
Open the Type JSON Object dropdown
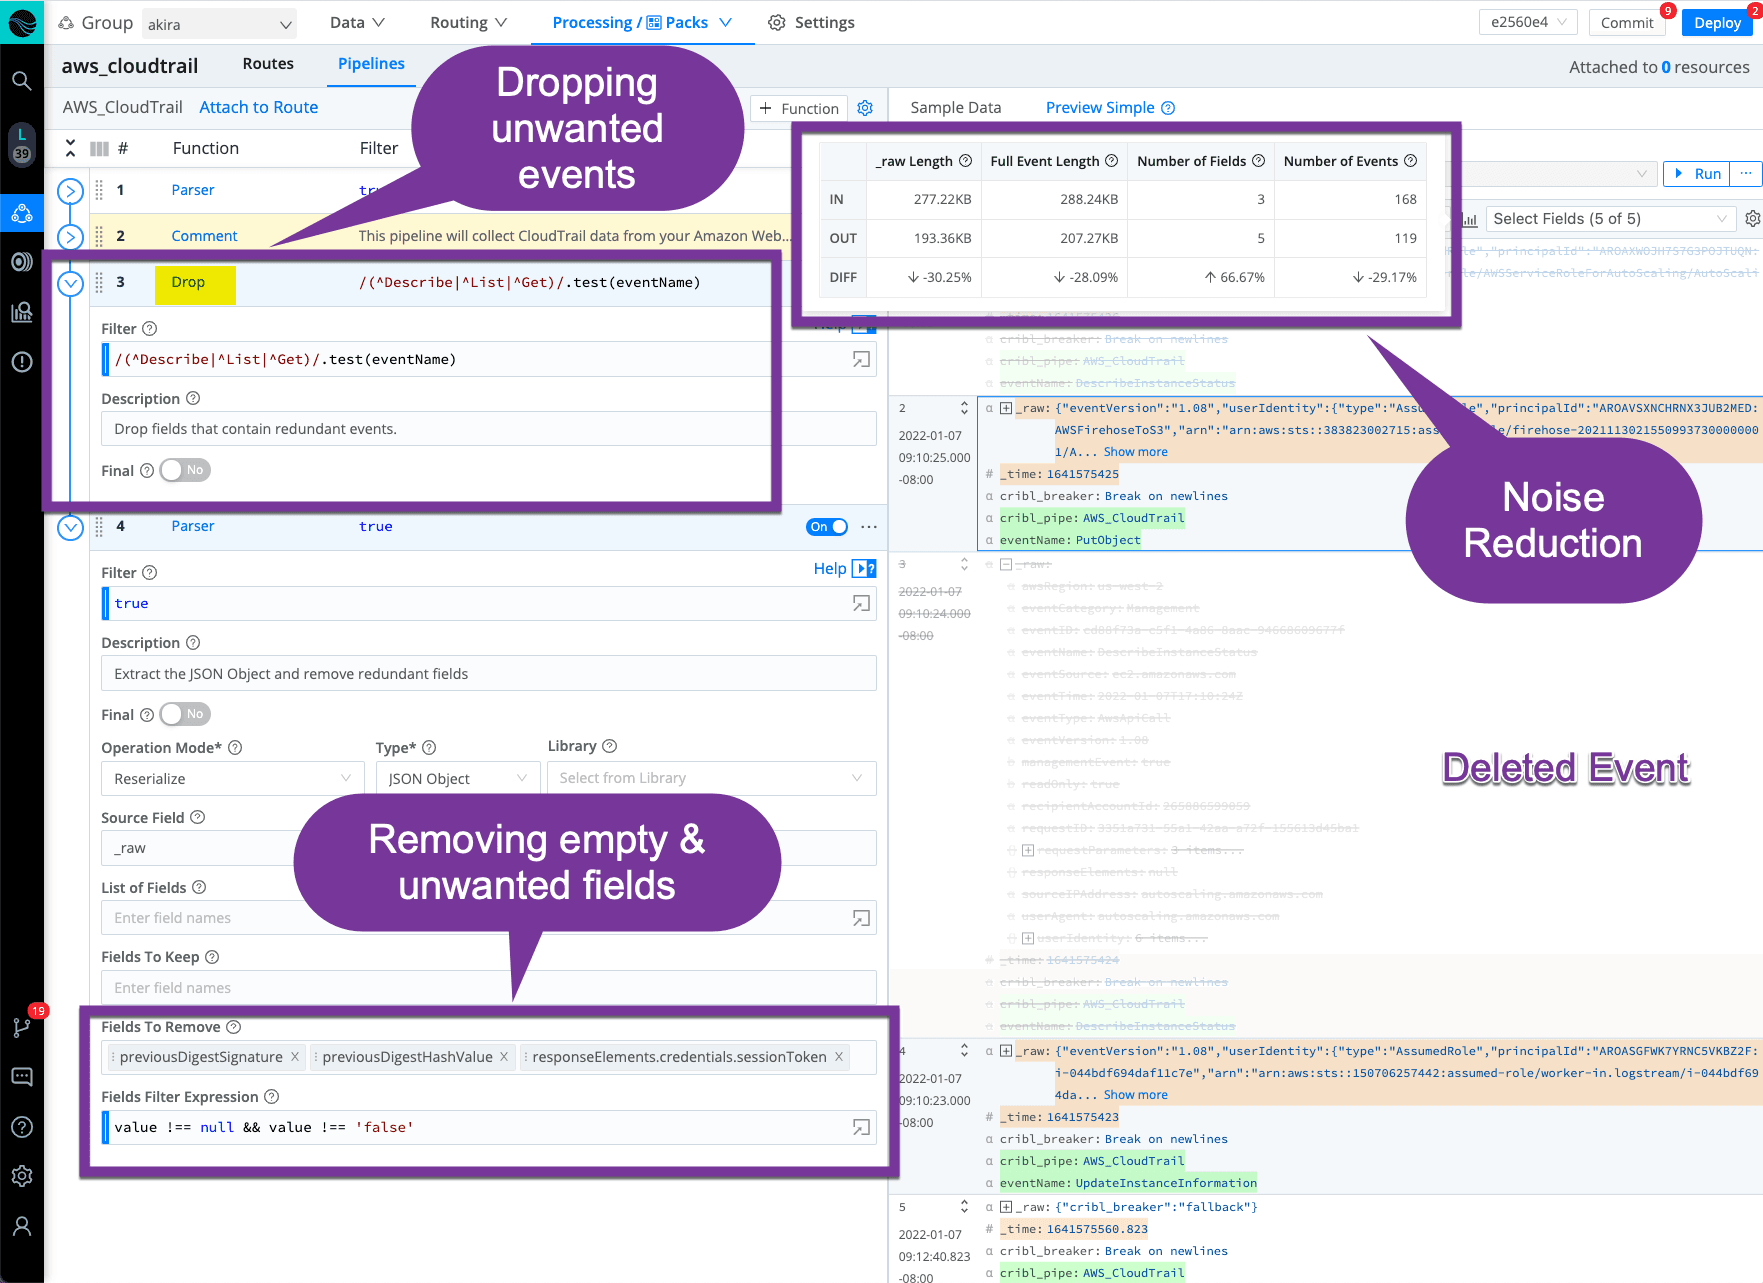457,778
